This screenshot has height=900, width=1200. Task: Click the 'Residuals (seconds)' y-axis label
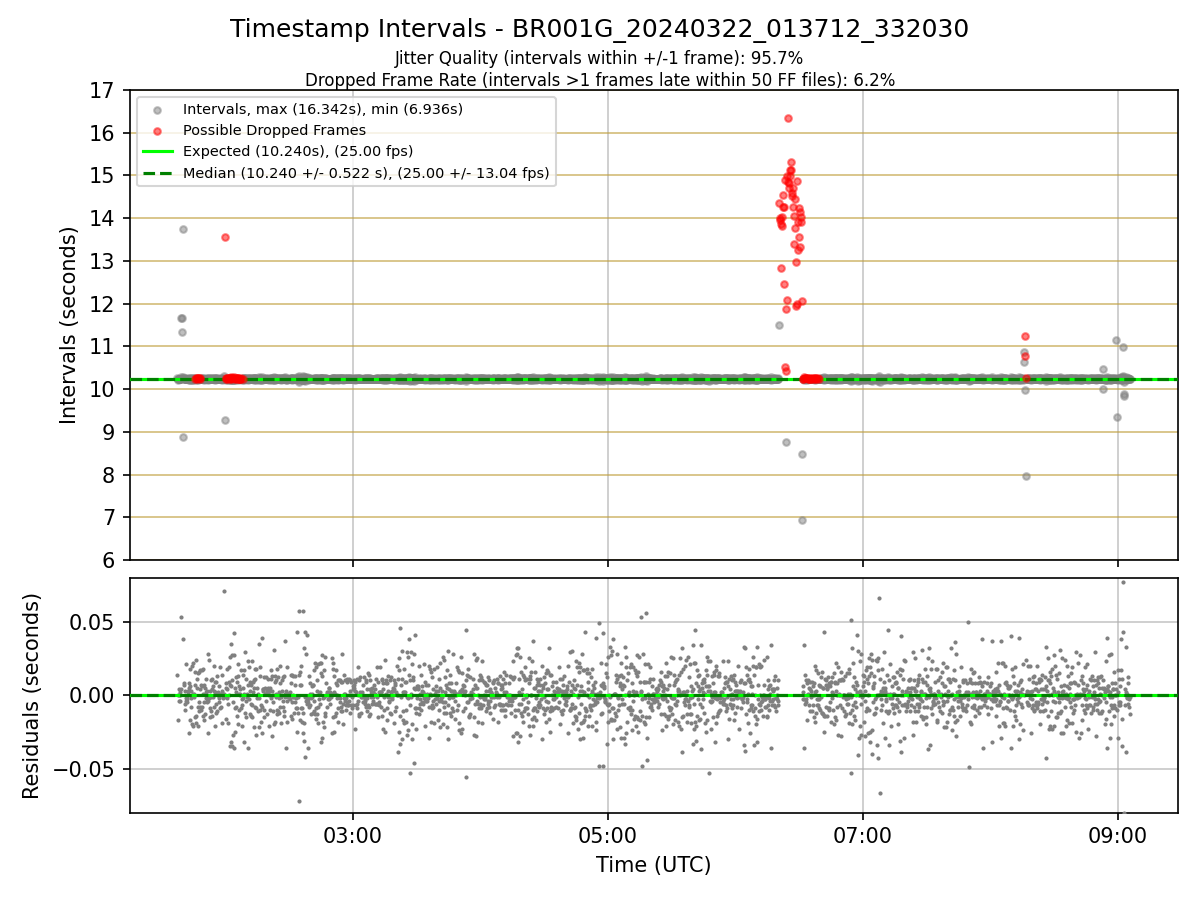pyautogui.click(x=32, y=696)
